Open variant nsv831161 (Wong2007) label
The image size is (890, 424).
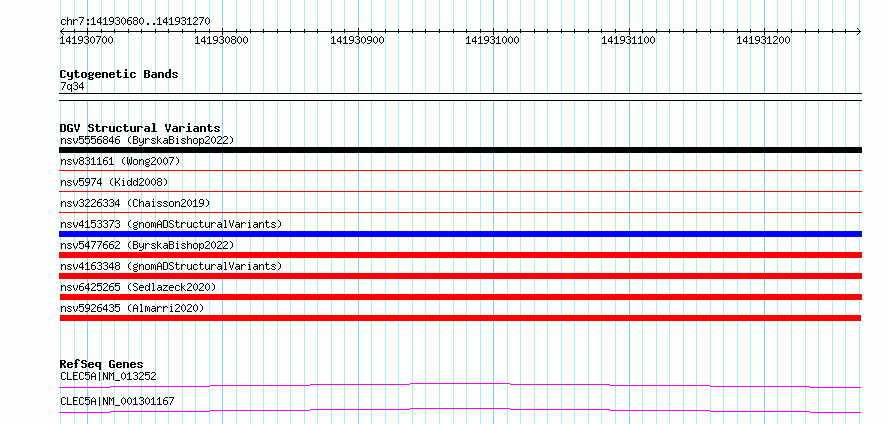point(120,161)
